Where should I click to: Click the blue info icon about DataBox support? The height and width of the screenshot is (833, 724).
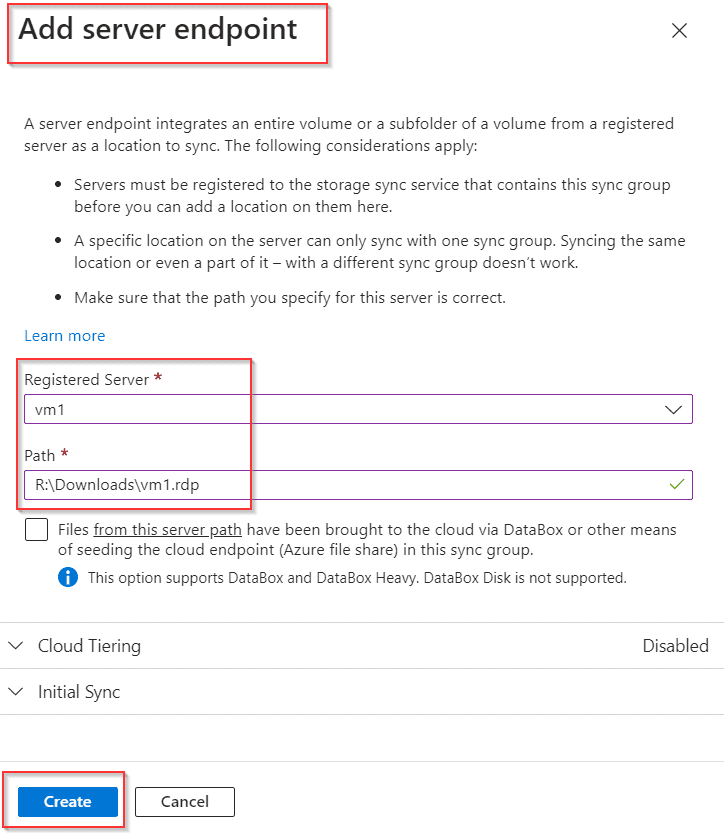pos(68,577)
